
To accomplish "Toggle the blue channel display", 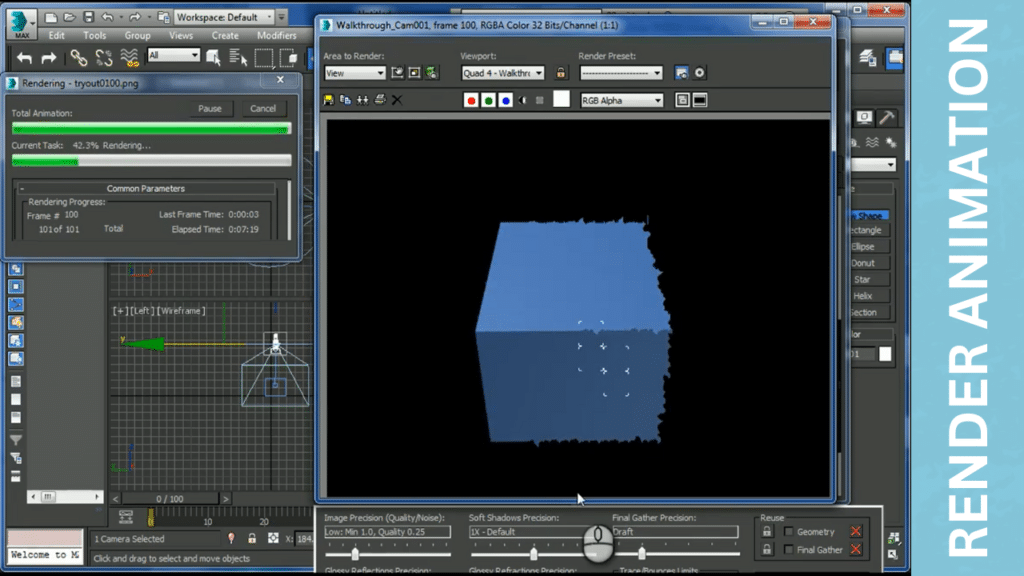I will click(x=505, y=100).
